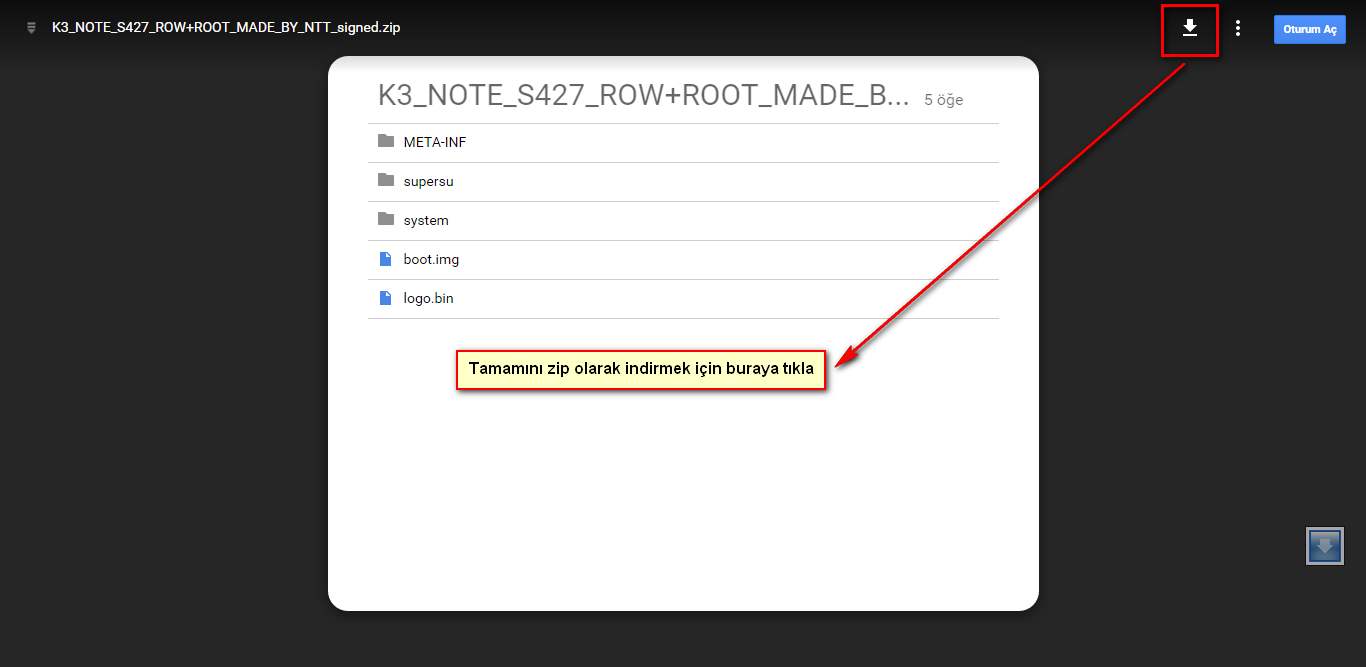Select the logo.bin file name
This screenshot has height=667, width=1366.
click(428, 298)
